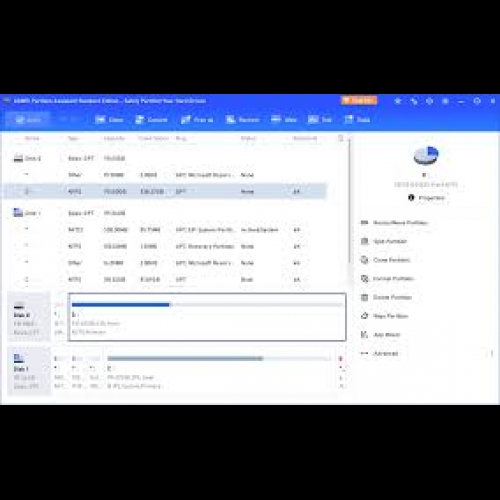Image resolution: width=500 pixels, height=500 pixels.
Task: Open the Tools toolbar menu
Action: coord(357,120)
